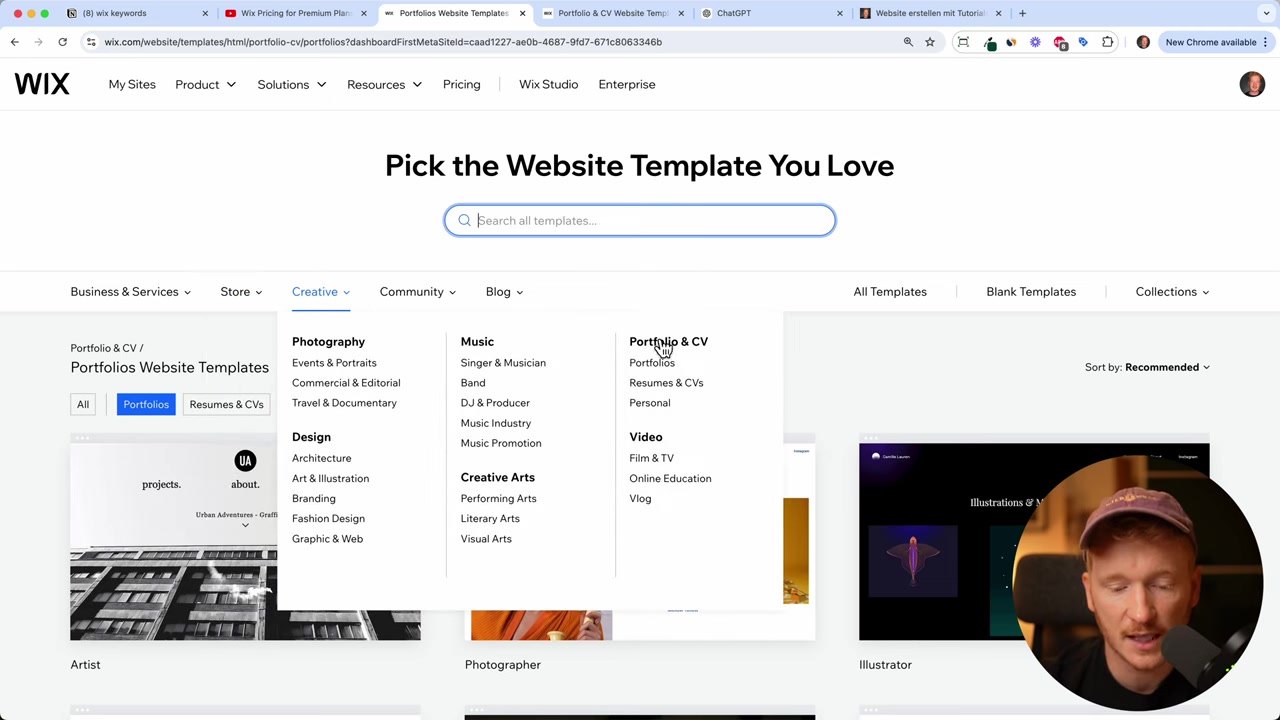The width and height of the screenshot is (1280, 720).
Task: Open a new browser tab with plus
Action: tap(1022, 13)
